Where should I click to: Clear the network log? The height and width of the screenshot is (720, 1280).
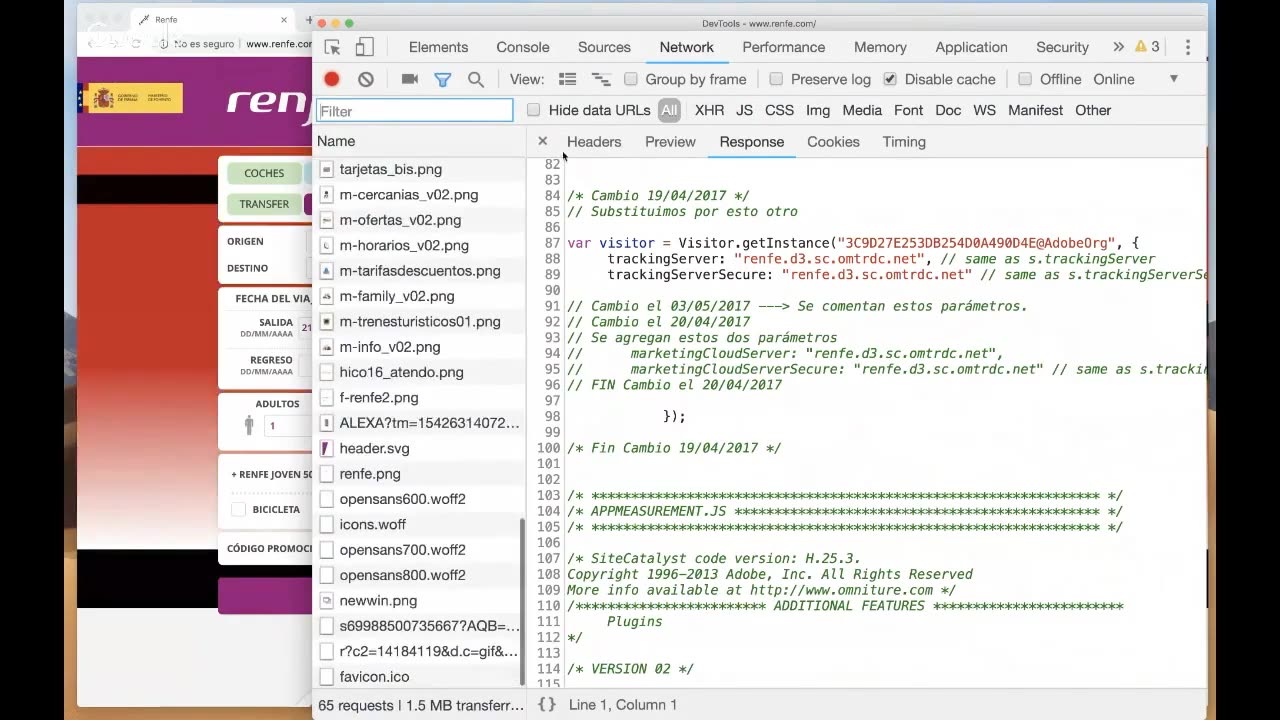coord(366,79)
